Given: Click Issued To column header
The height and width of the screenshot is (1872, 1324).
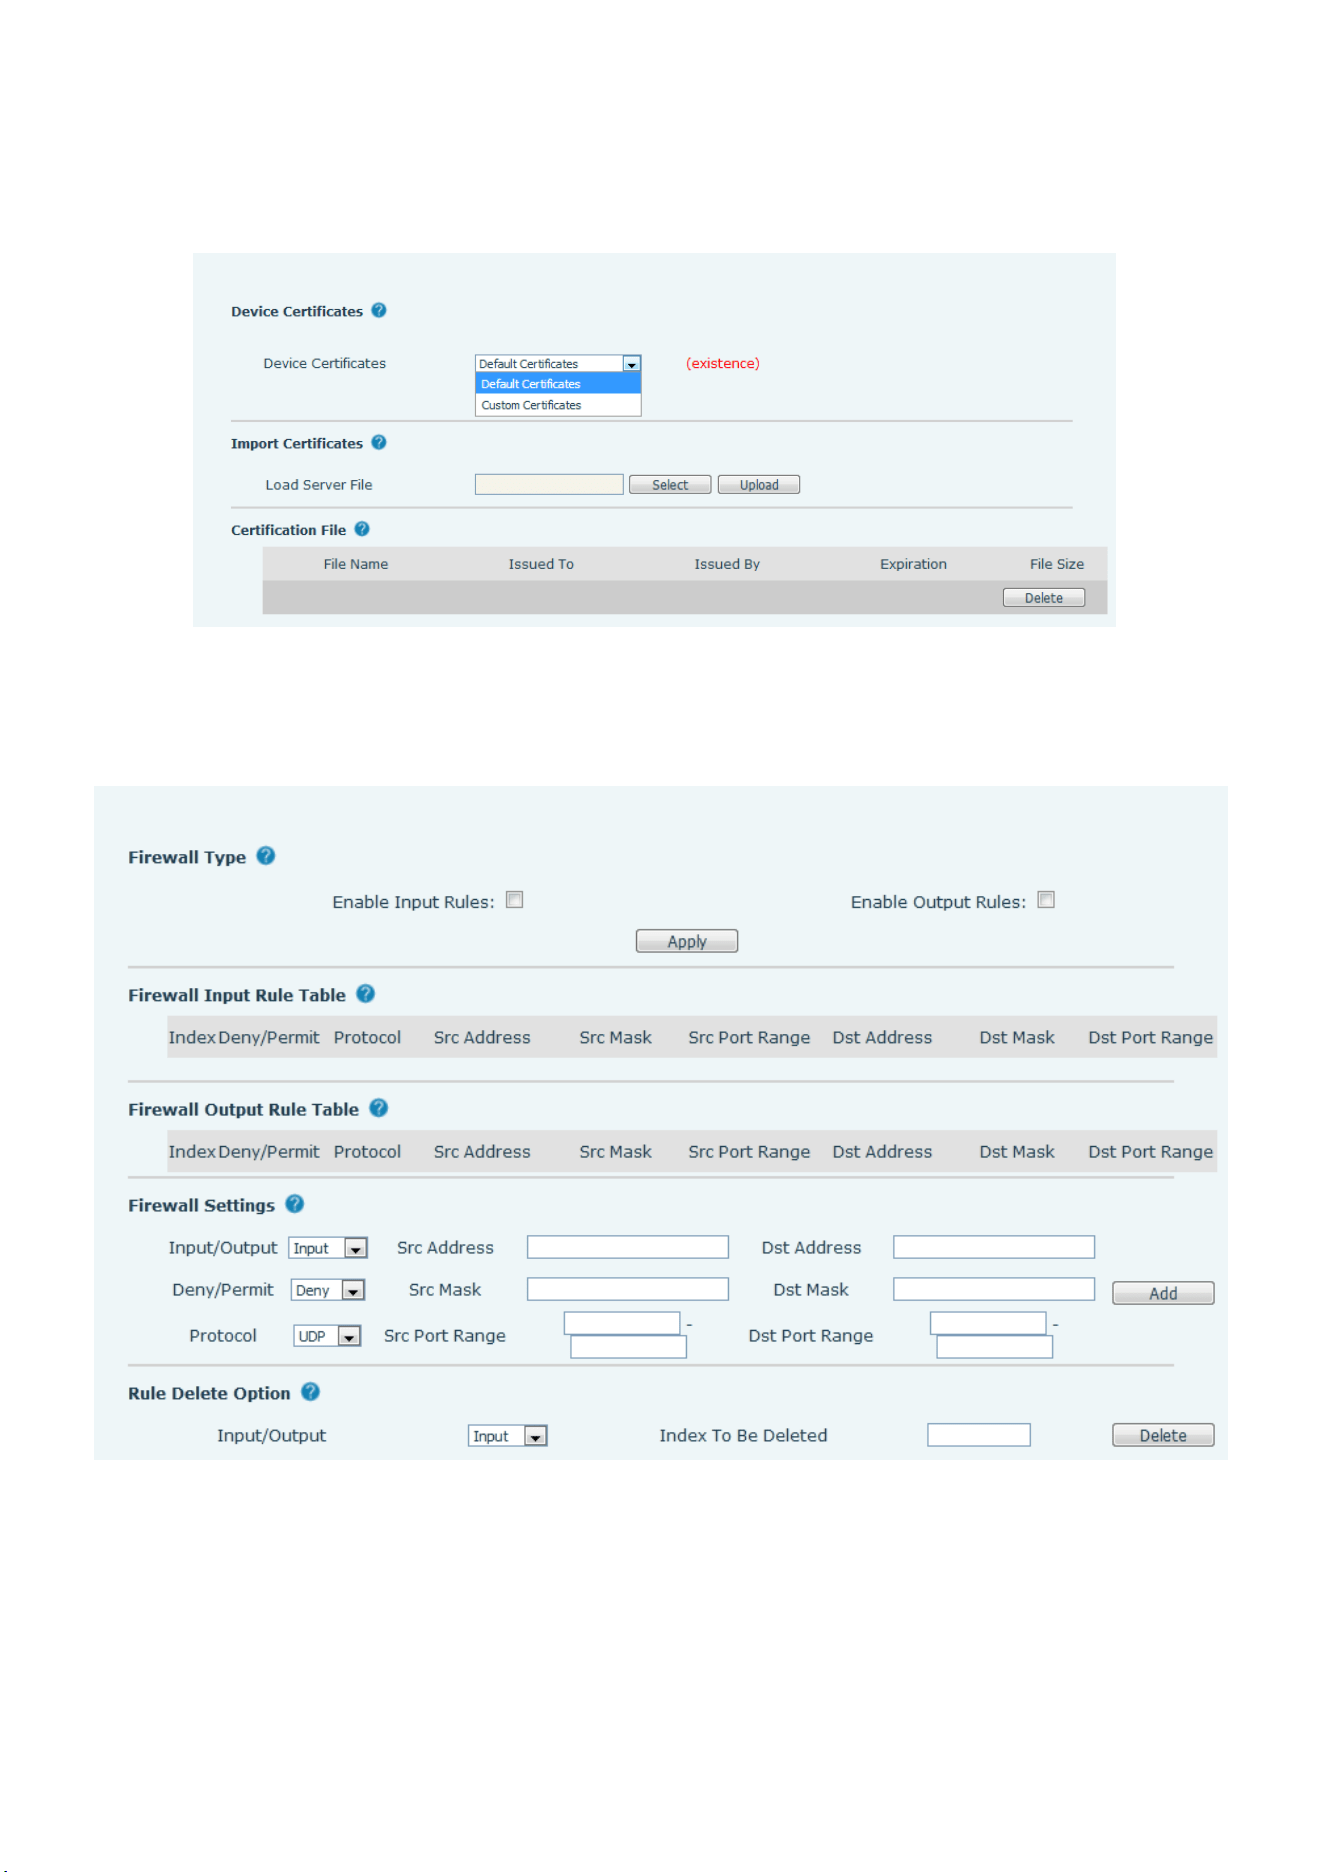Looking at the screenshot, I should coord(541,564).
